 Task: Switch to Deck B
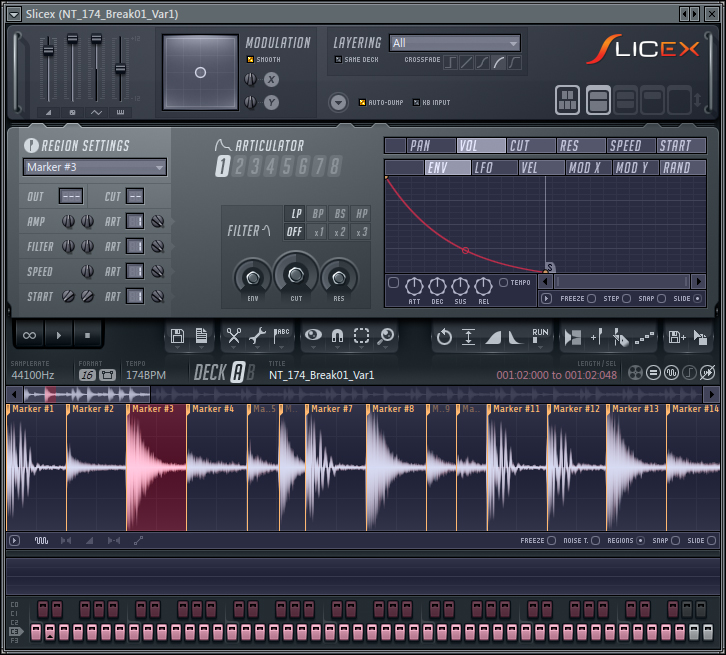click(250, 373)
